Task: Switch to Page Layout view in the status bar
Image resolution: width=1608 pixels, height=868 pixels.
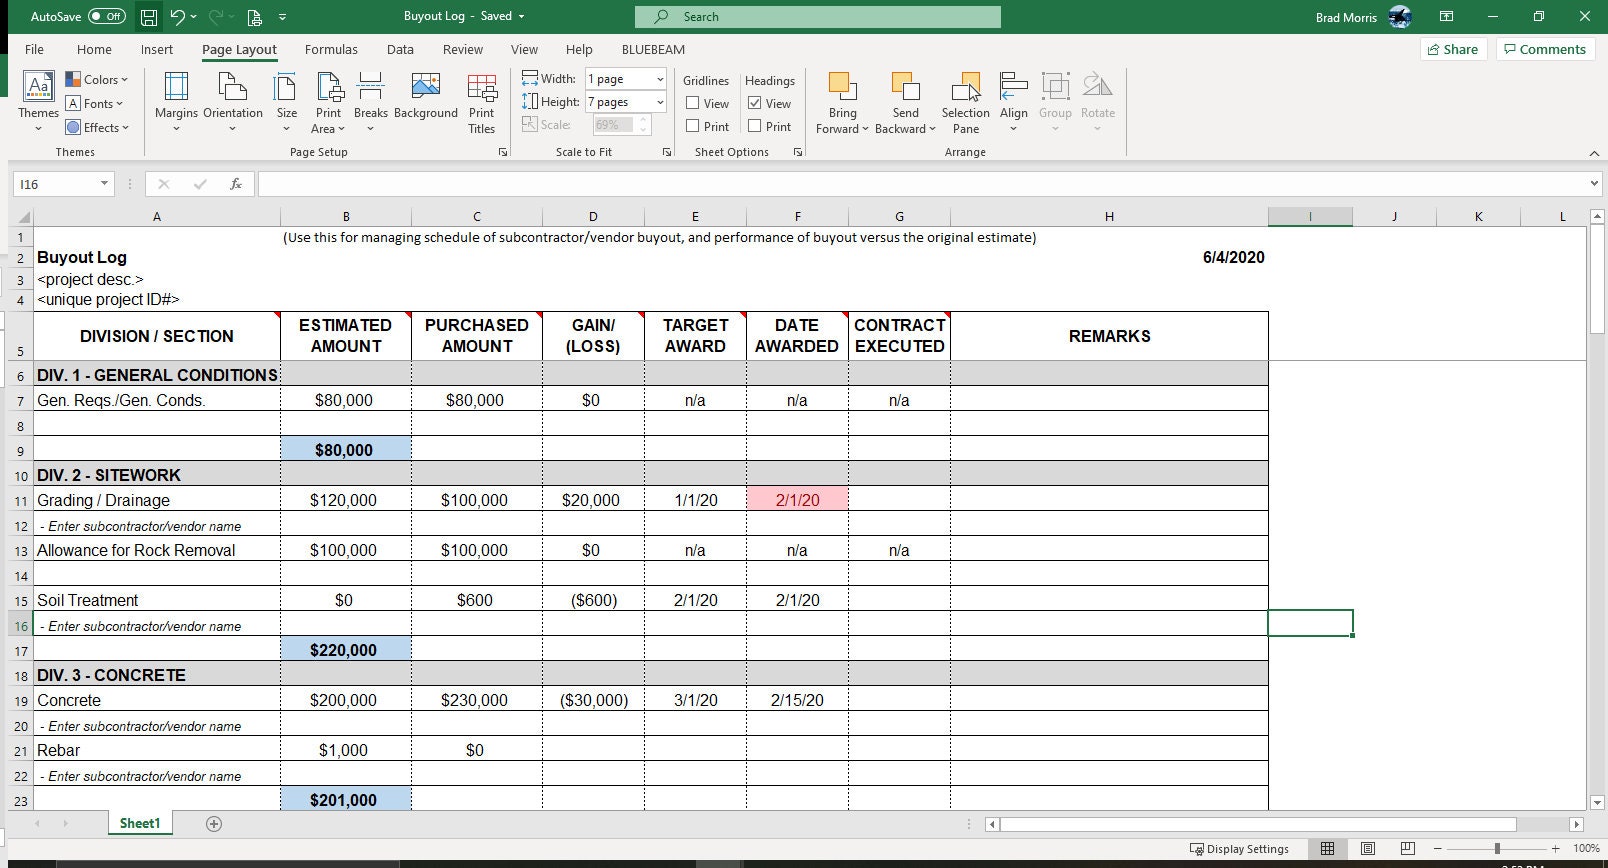Action: point(1367,849)
